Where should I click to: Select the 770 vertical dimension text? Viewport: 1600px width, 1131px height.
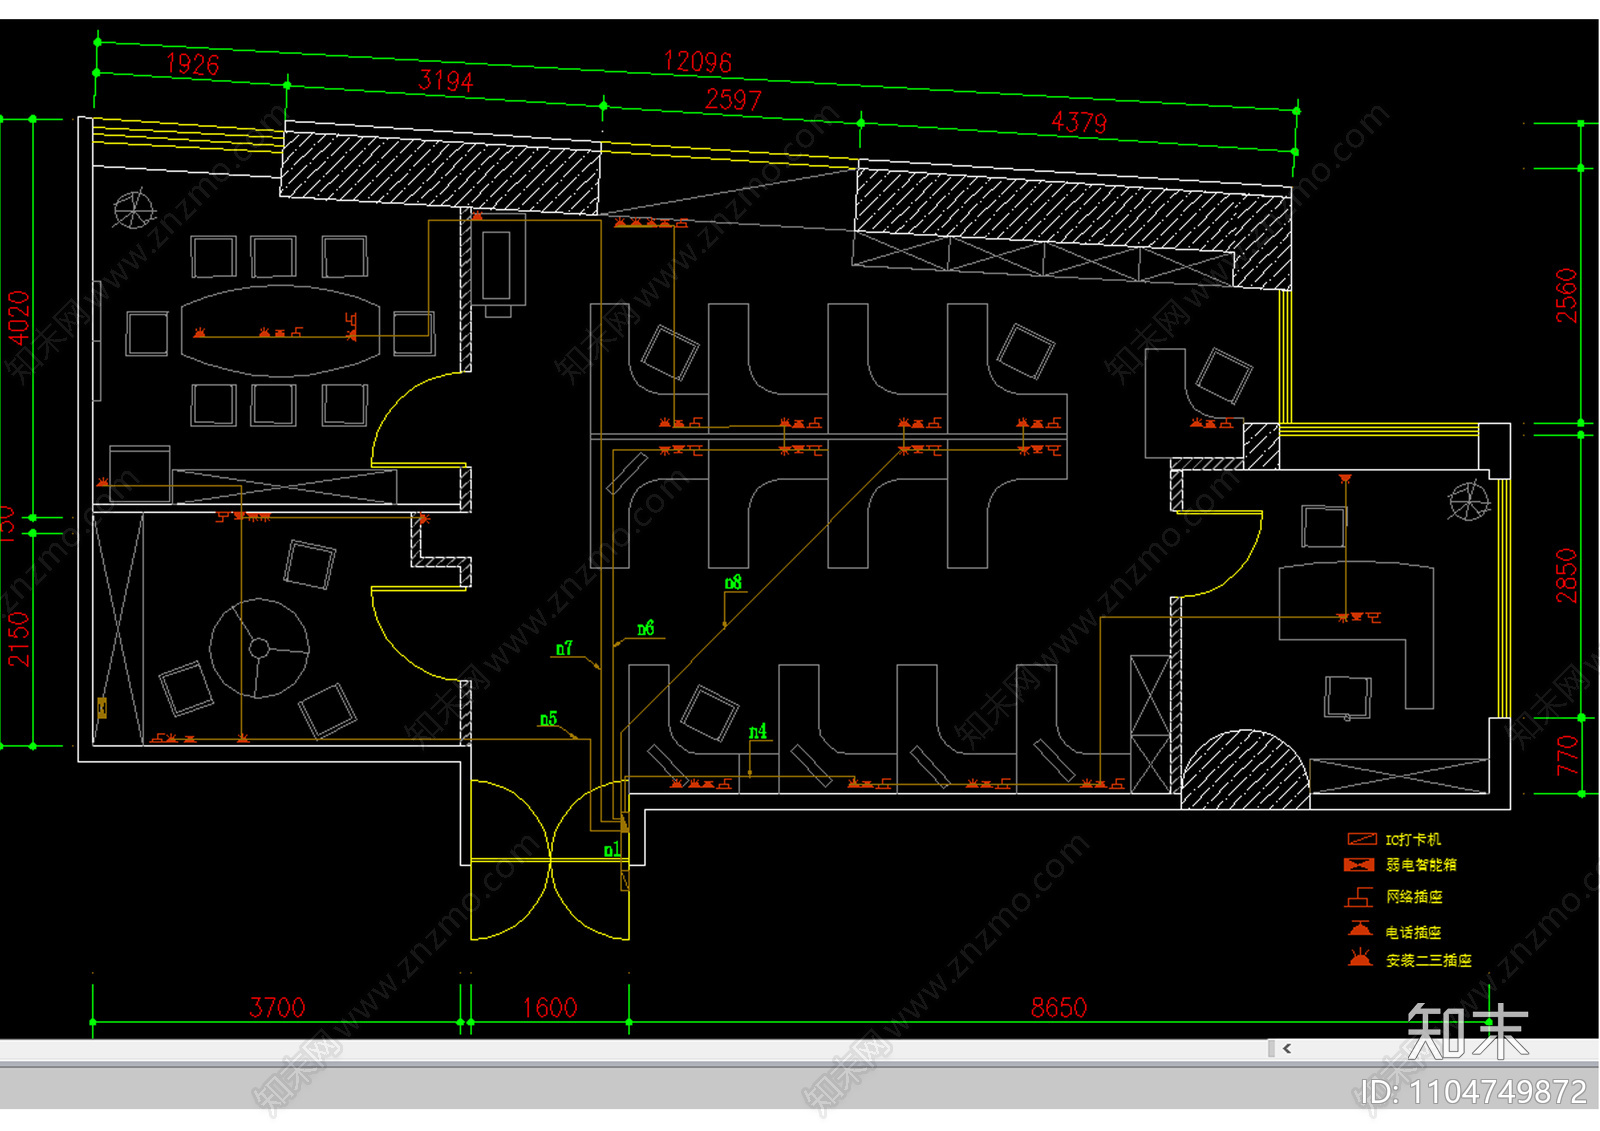pos(1567,755)
